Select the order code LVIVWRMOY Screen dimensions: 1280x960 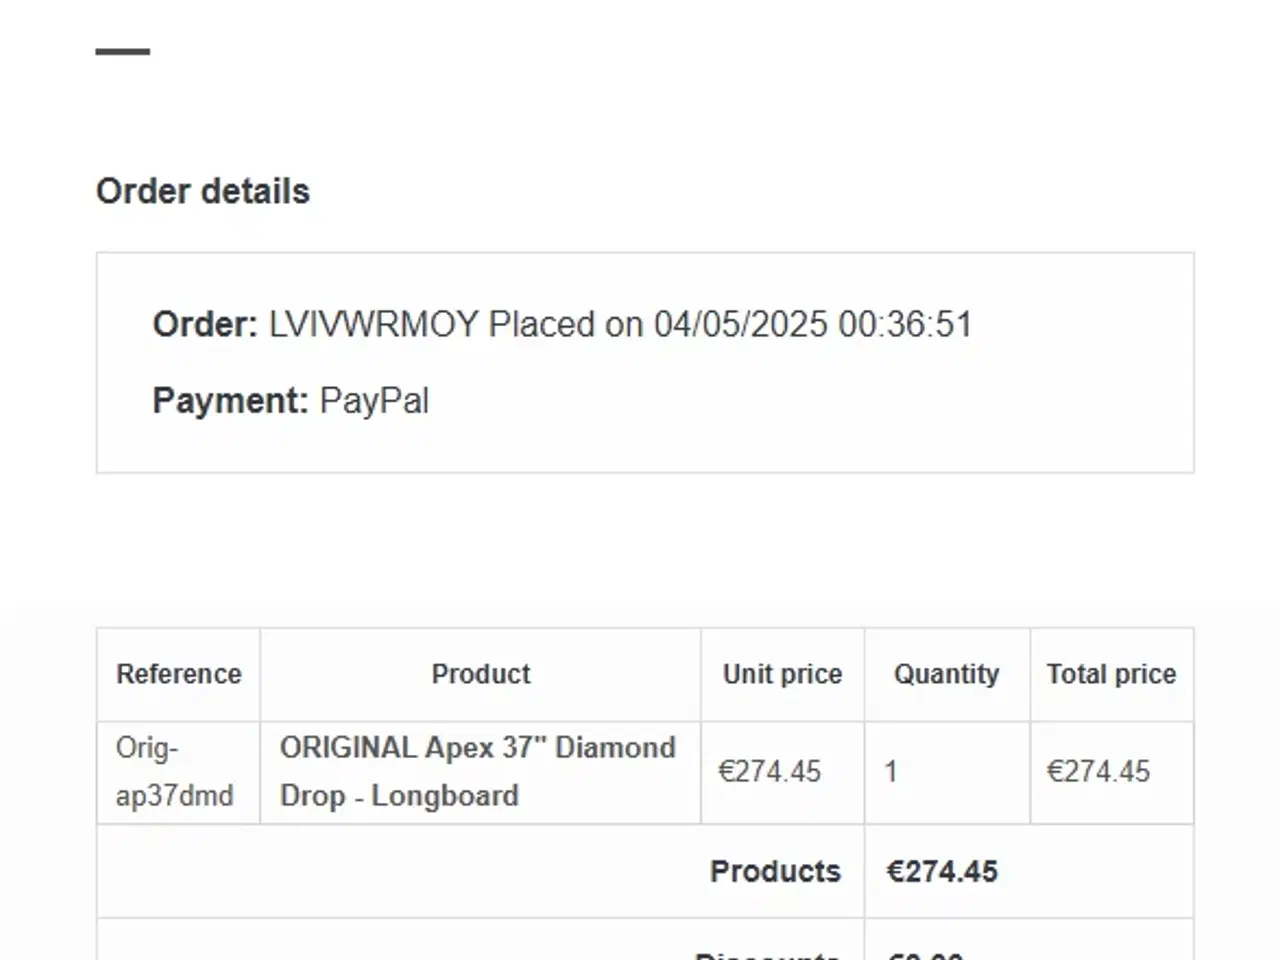(x=373, y=325)
